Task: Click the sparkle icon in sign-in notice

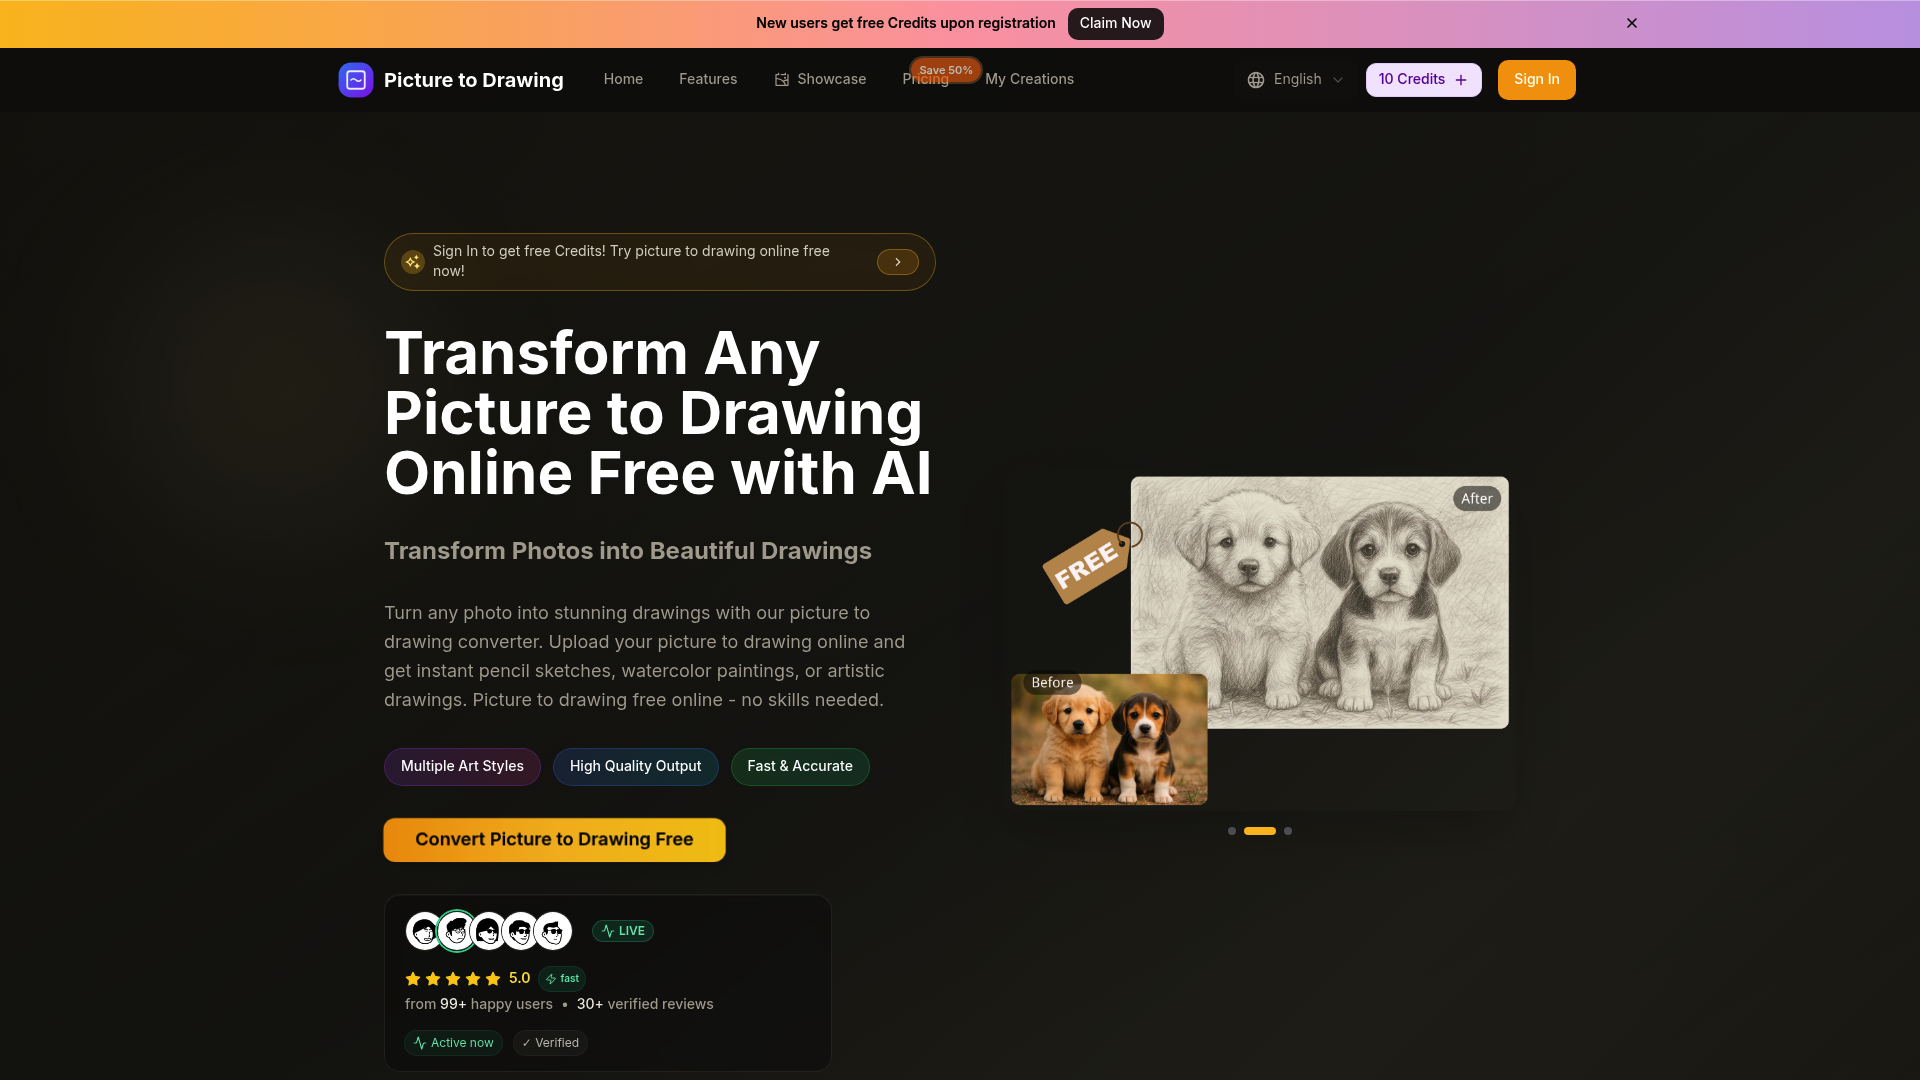Action: click(x=413, y=262)
